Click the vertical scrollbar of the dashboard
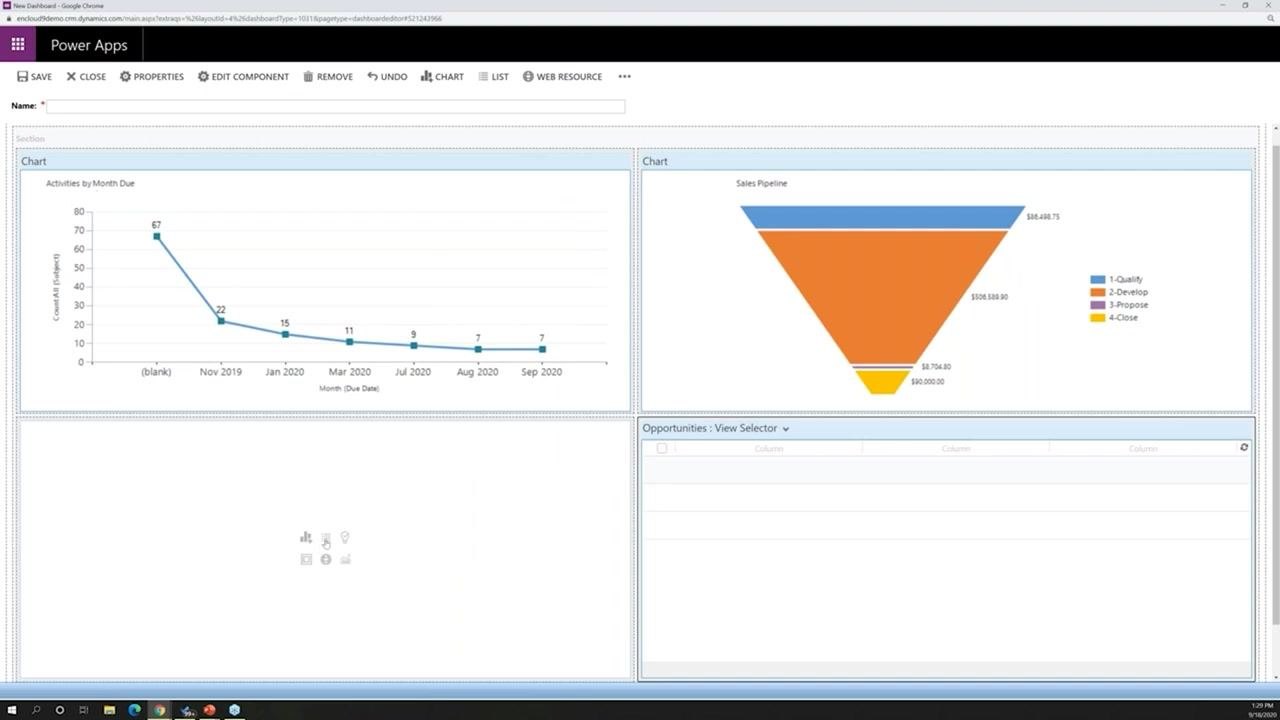The image size is (1280, 720). tap(1274, 385)
